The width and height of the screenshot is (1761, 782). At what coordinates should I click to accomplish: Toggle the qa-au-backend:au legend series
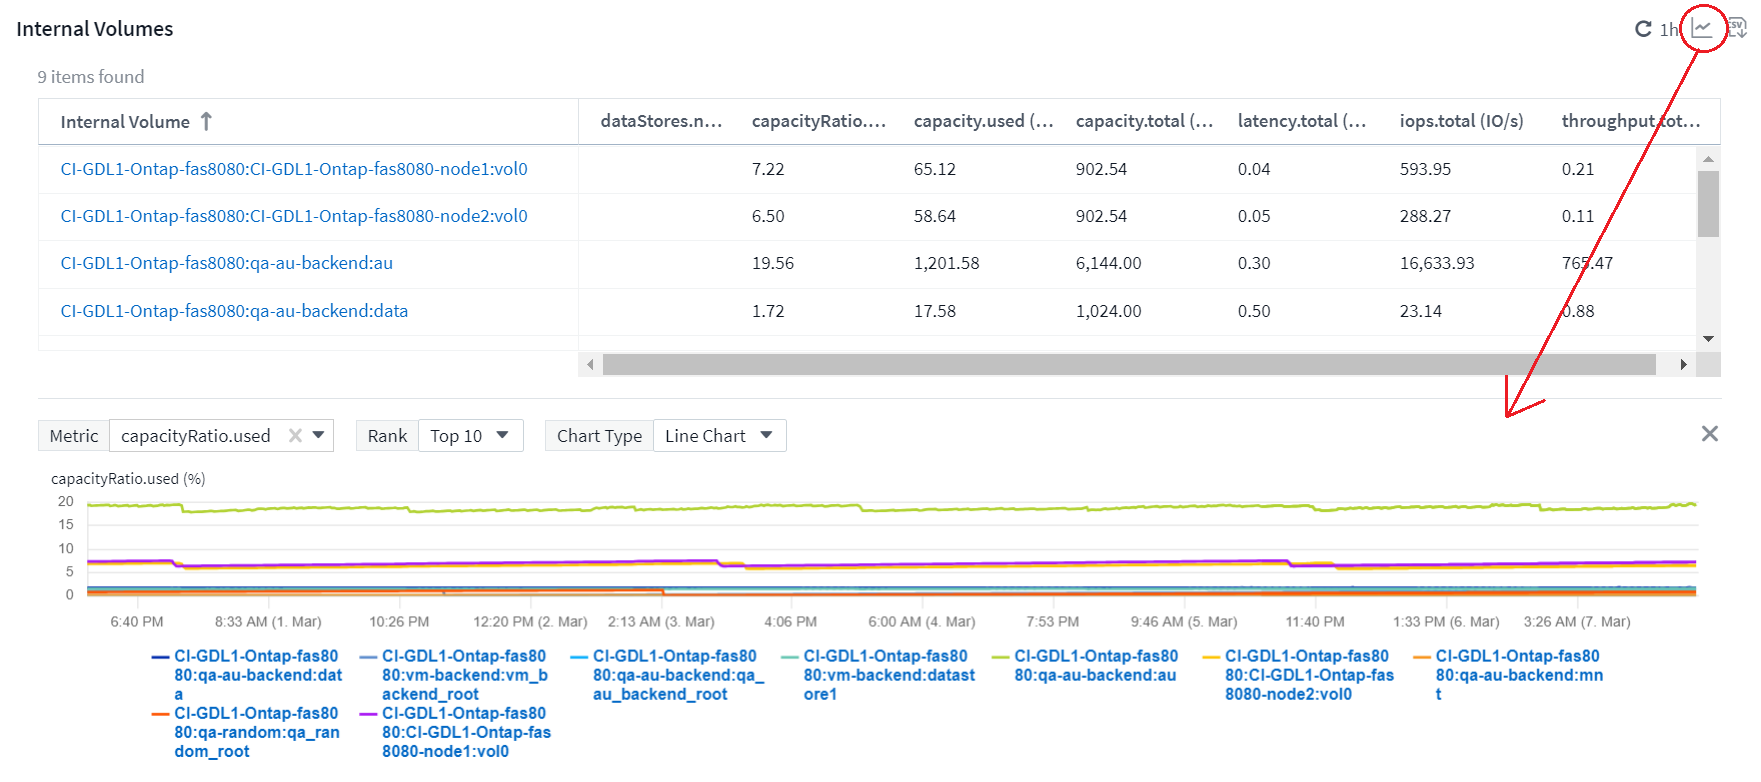(x=1094, y=666)
